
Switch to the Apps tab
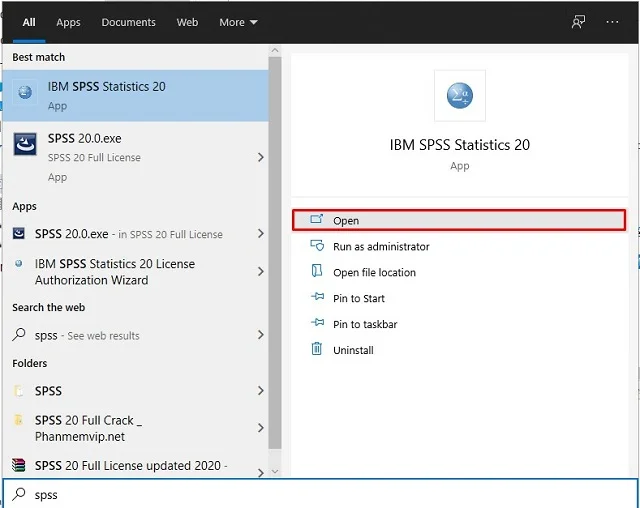[x=68, y=22]
